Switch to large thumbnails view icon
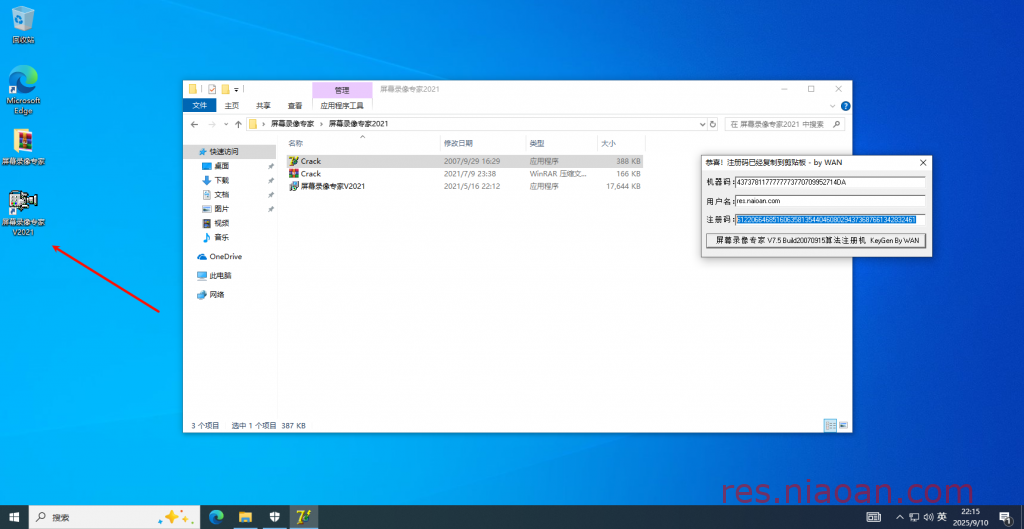 point(843,425)
